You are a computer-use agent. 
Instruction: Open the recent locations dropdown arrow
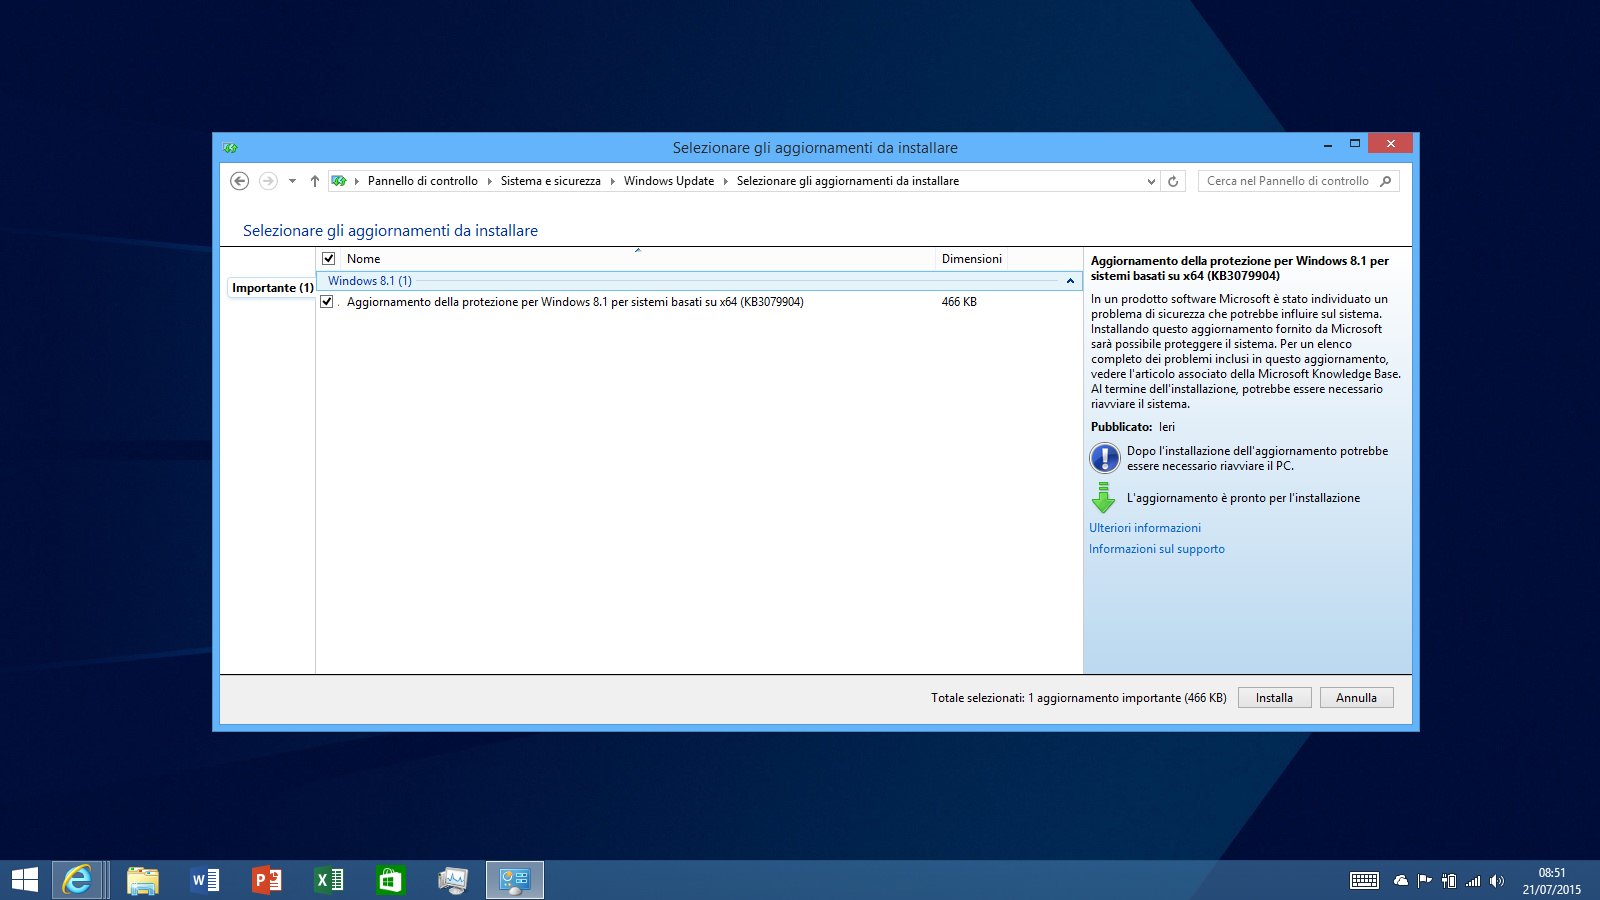292,181
